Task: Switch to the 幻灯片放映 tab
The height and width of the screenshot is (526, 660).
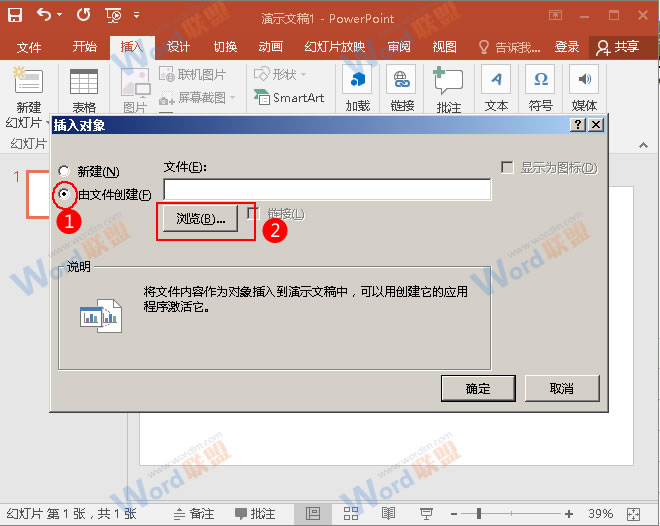Action: [x=334, y=47]
